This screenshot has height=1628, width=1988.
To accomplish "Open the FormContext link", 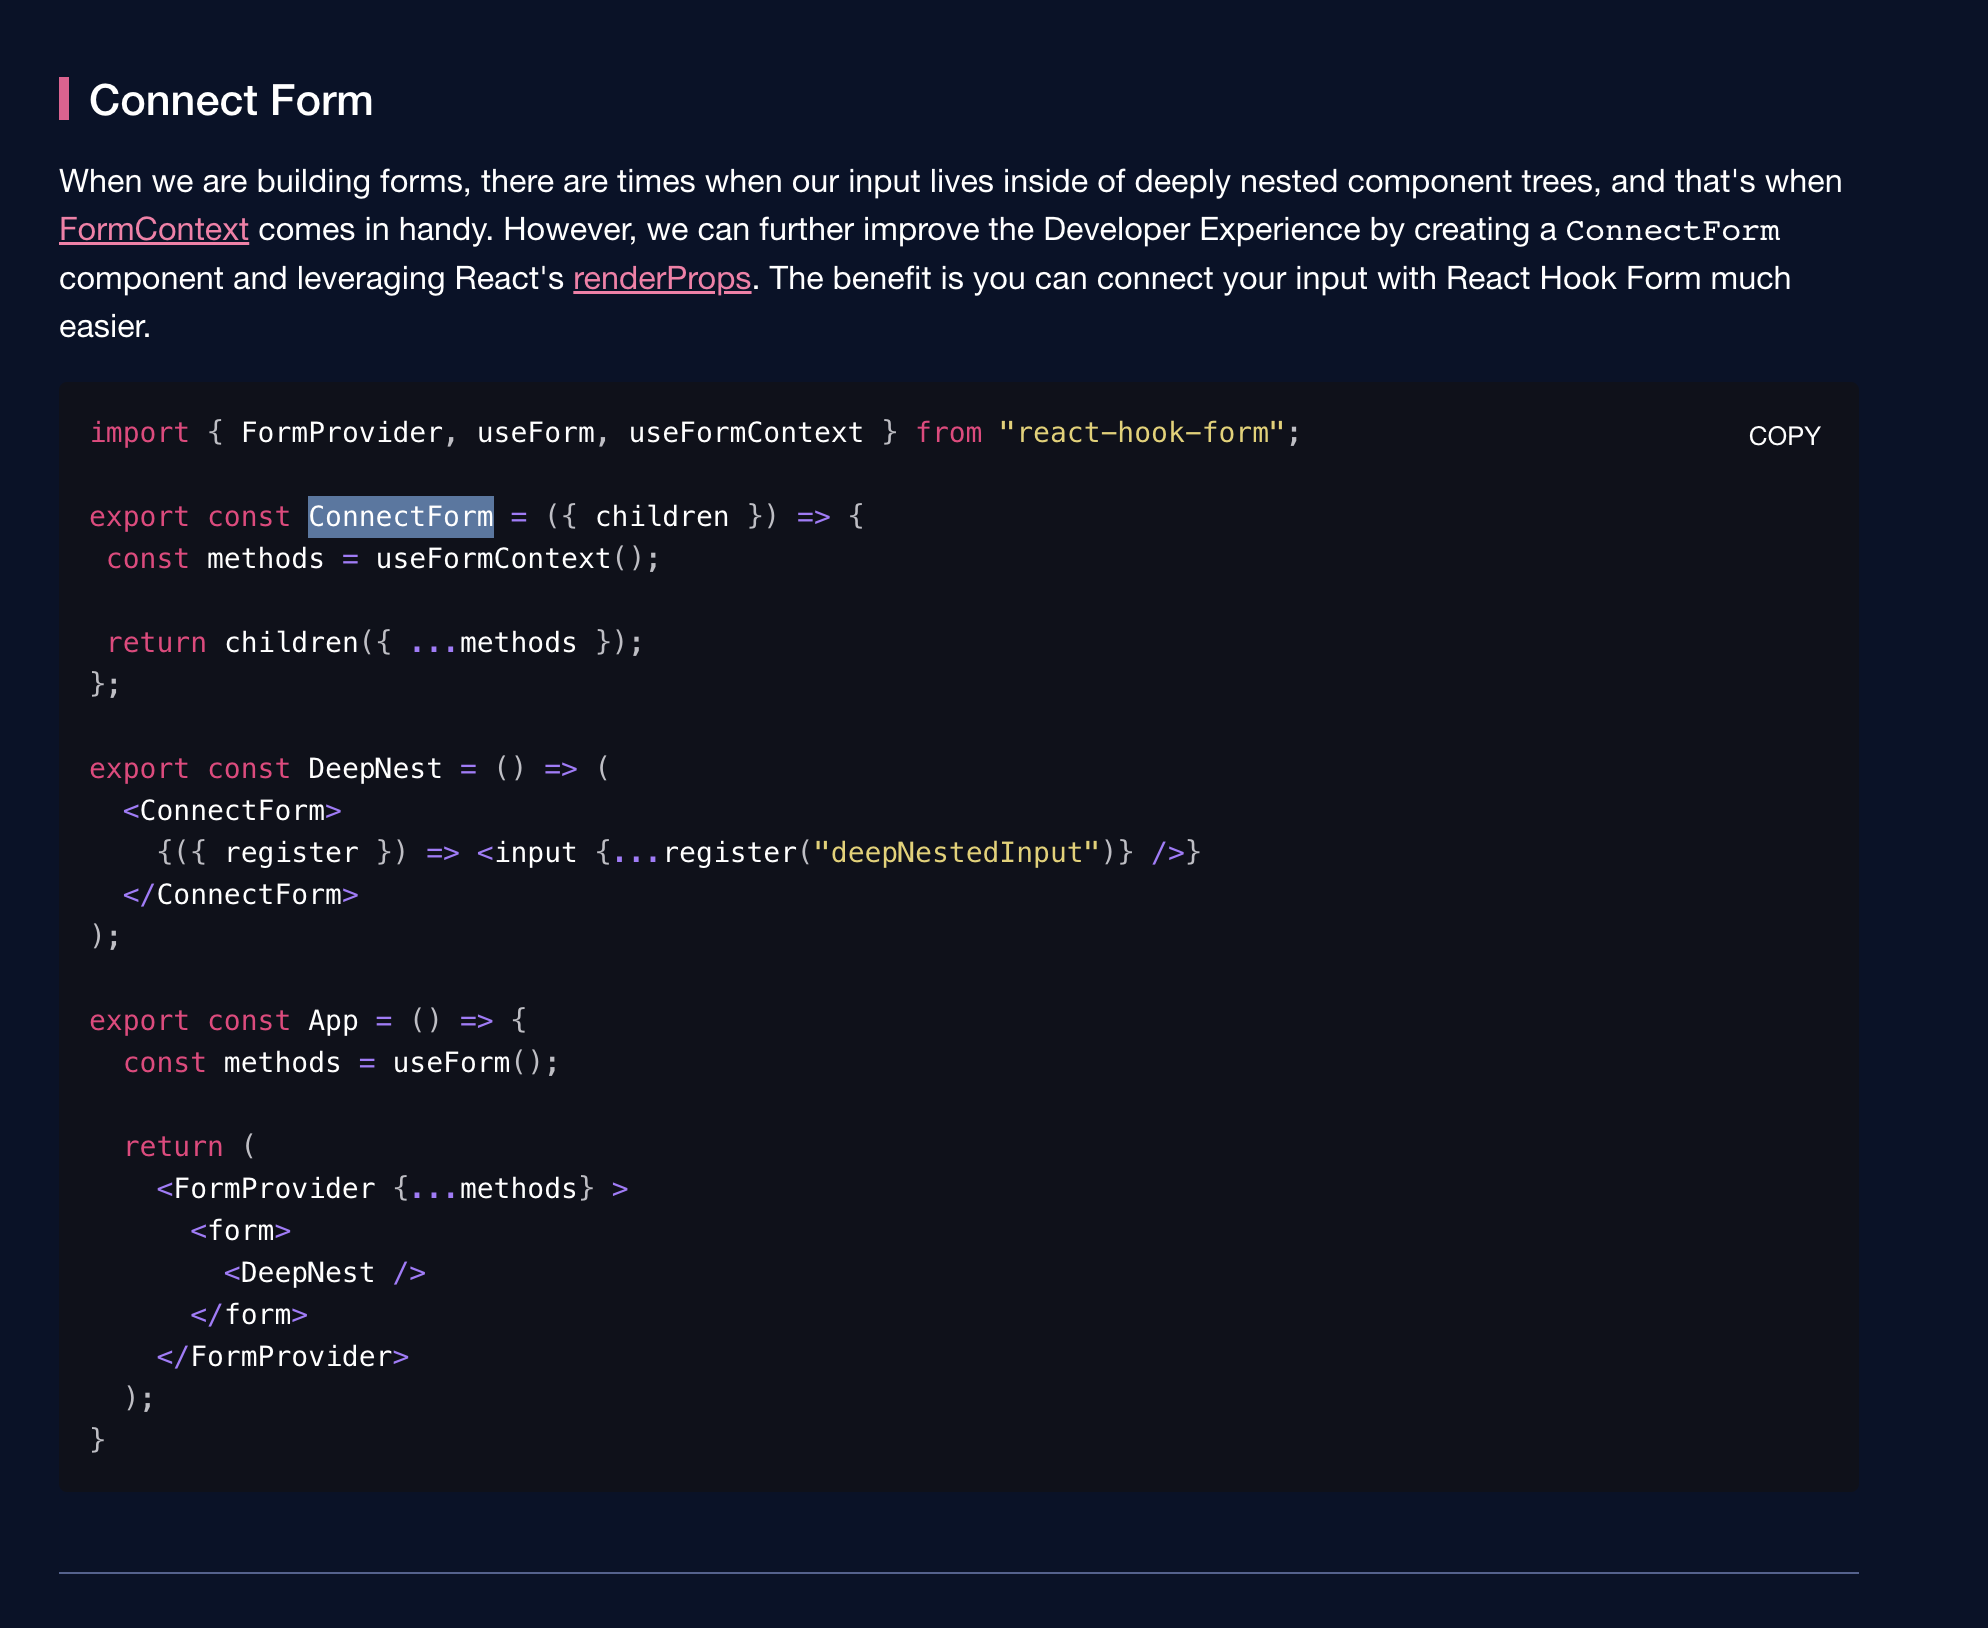I will [153, 230].
